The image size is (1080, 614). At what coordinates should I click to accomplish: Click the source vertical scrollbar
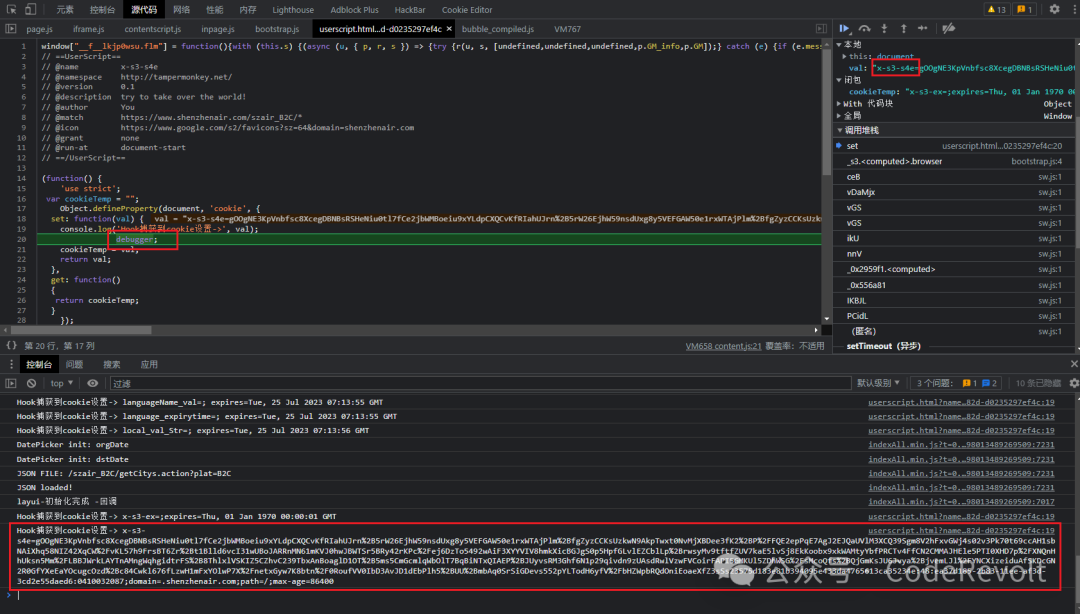tap(827, 110)
